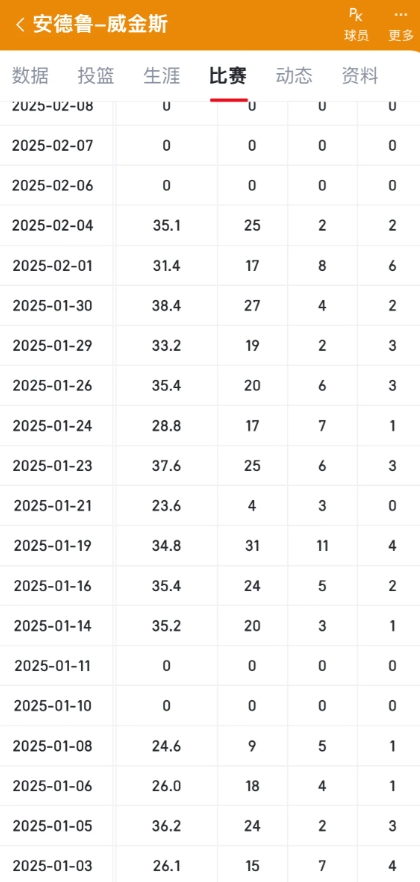Select the 2025-01-11 game row
This screenshot has height=882, width=420.
[210, 665]
